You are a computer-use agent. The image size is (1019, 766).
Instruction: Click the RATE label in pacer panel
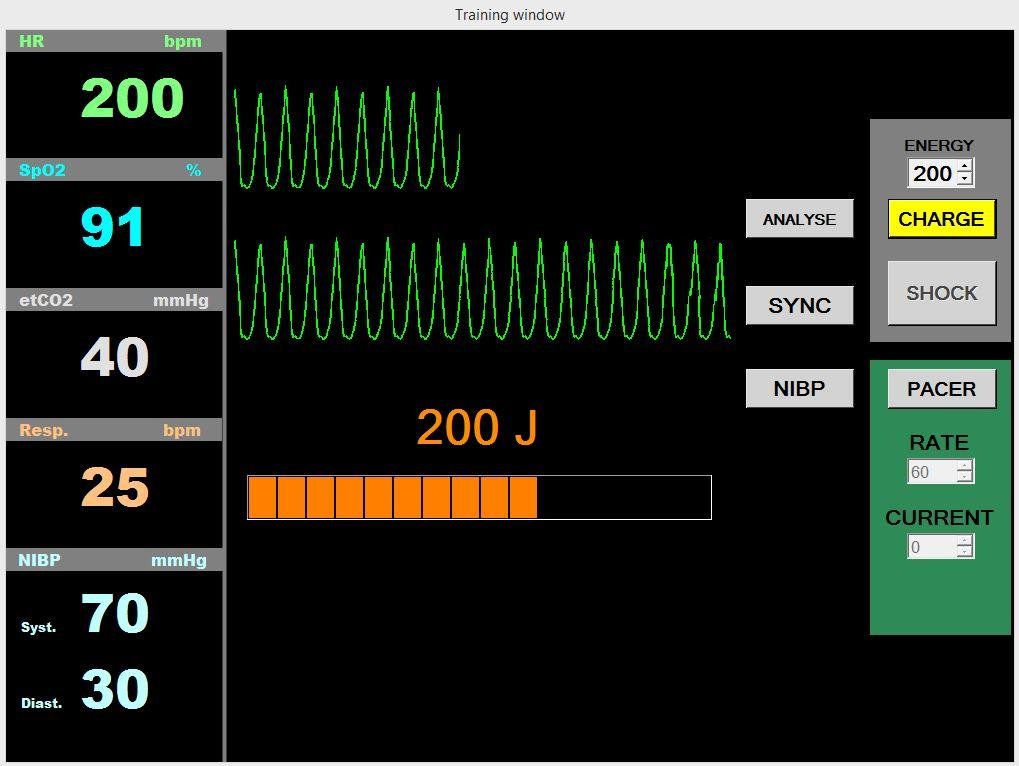click(939, 442)
